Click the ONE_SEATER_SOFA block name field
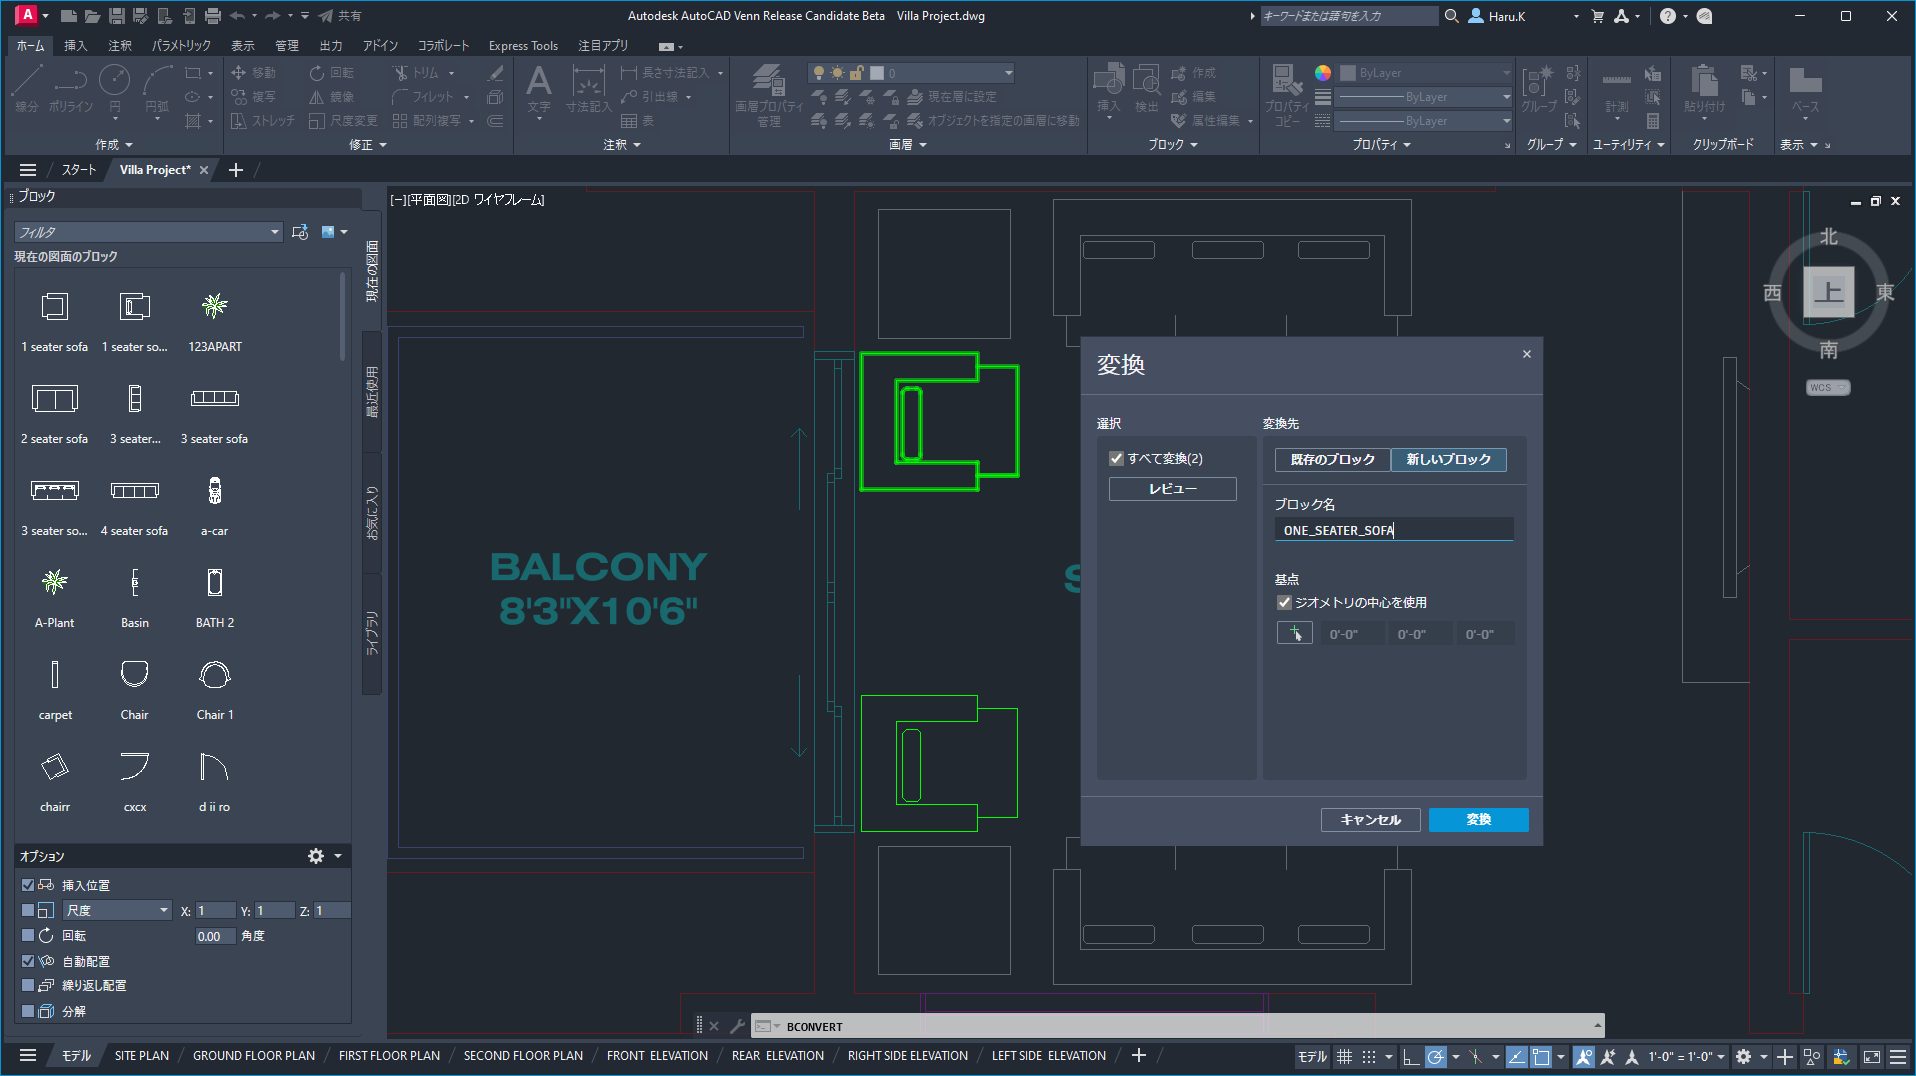1916x1076 pixels. (1393, 529)
